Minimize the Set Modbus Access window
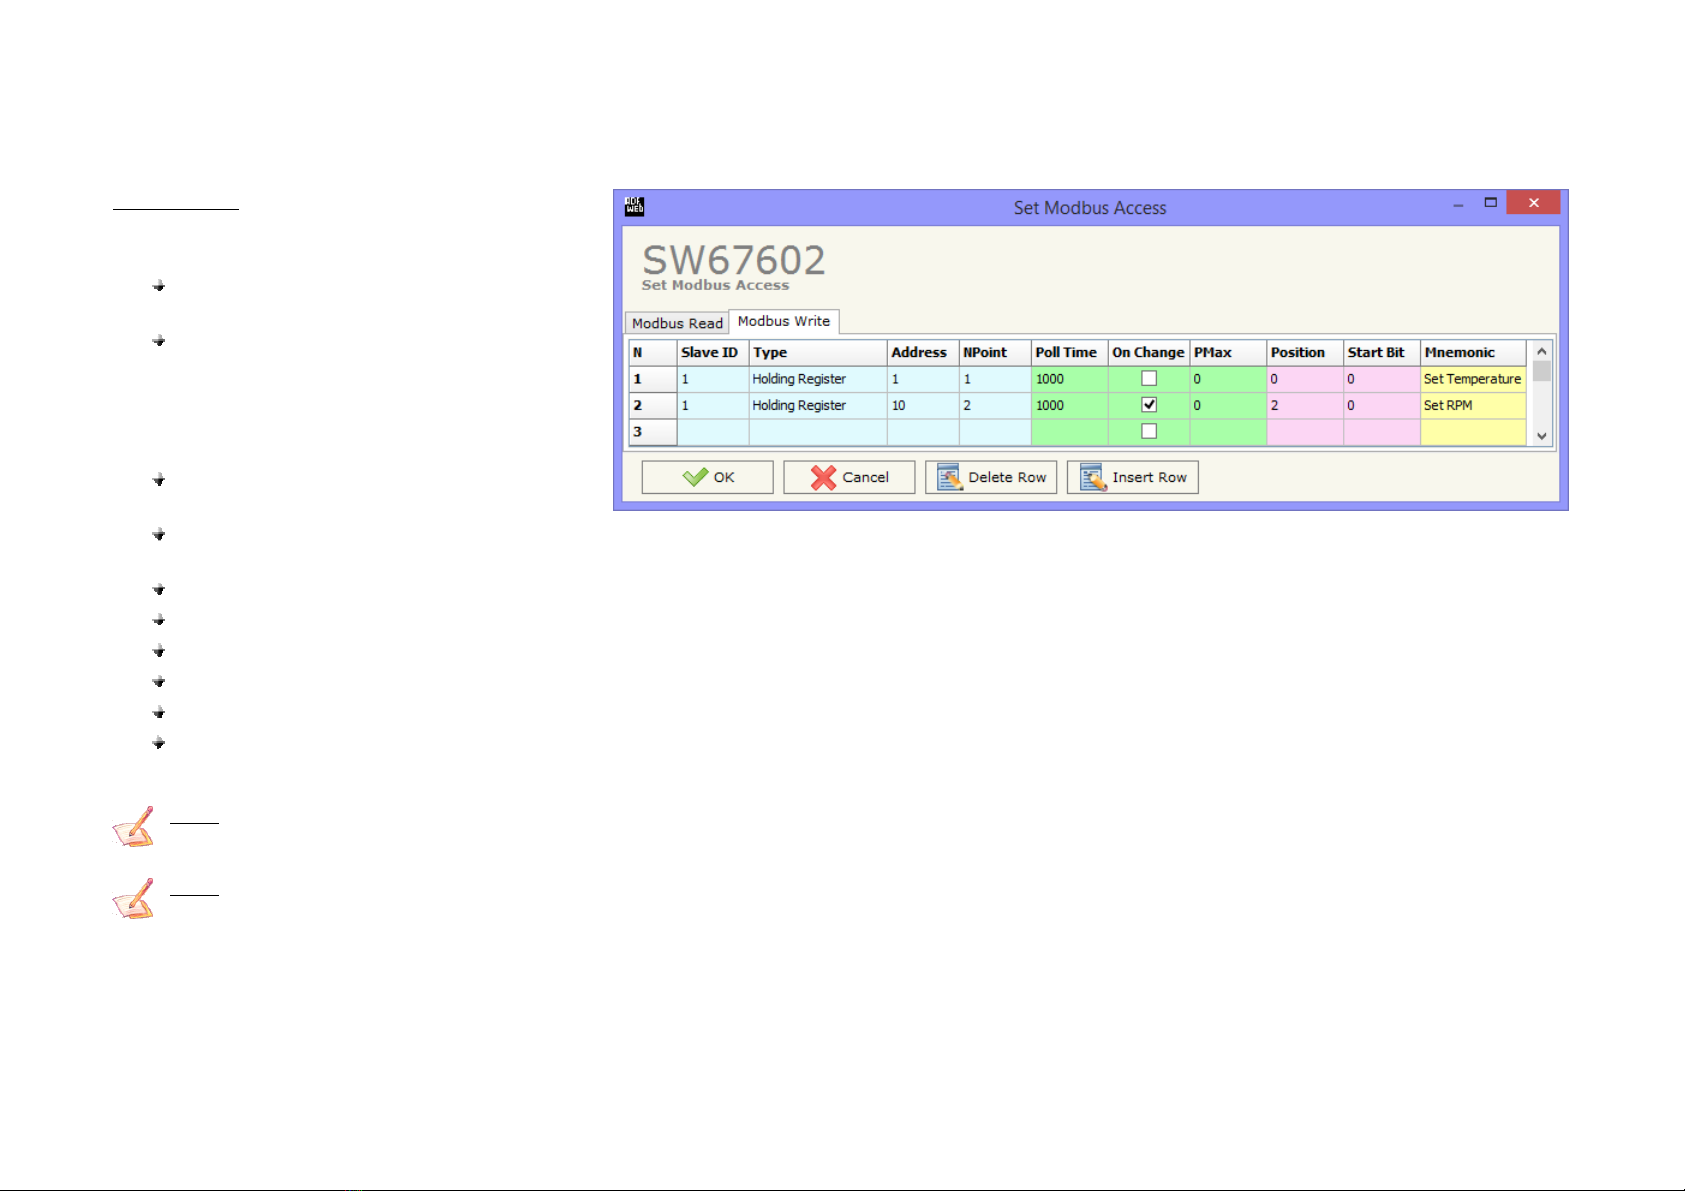 (x=1458, y=204)
